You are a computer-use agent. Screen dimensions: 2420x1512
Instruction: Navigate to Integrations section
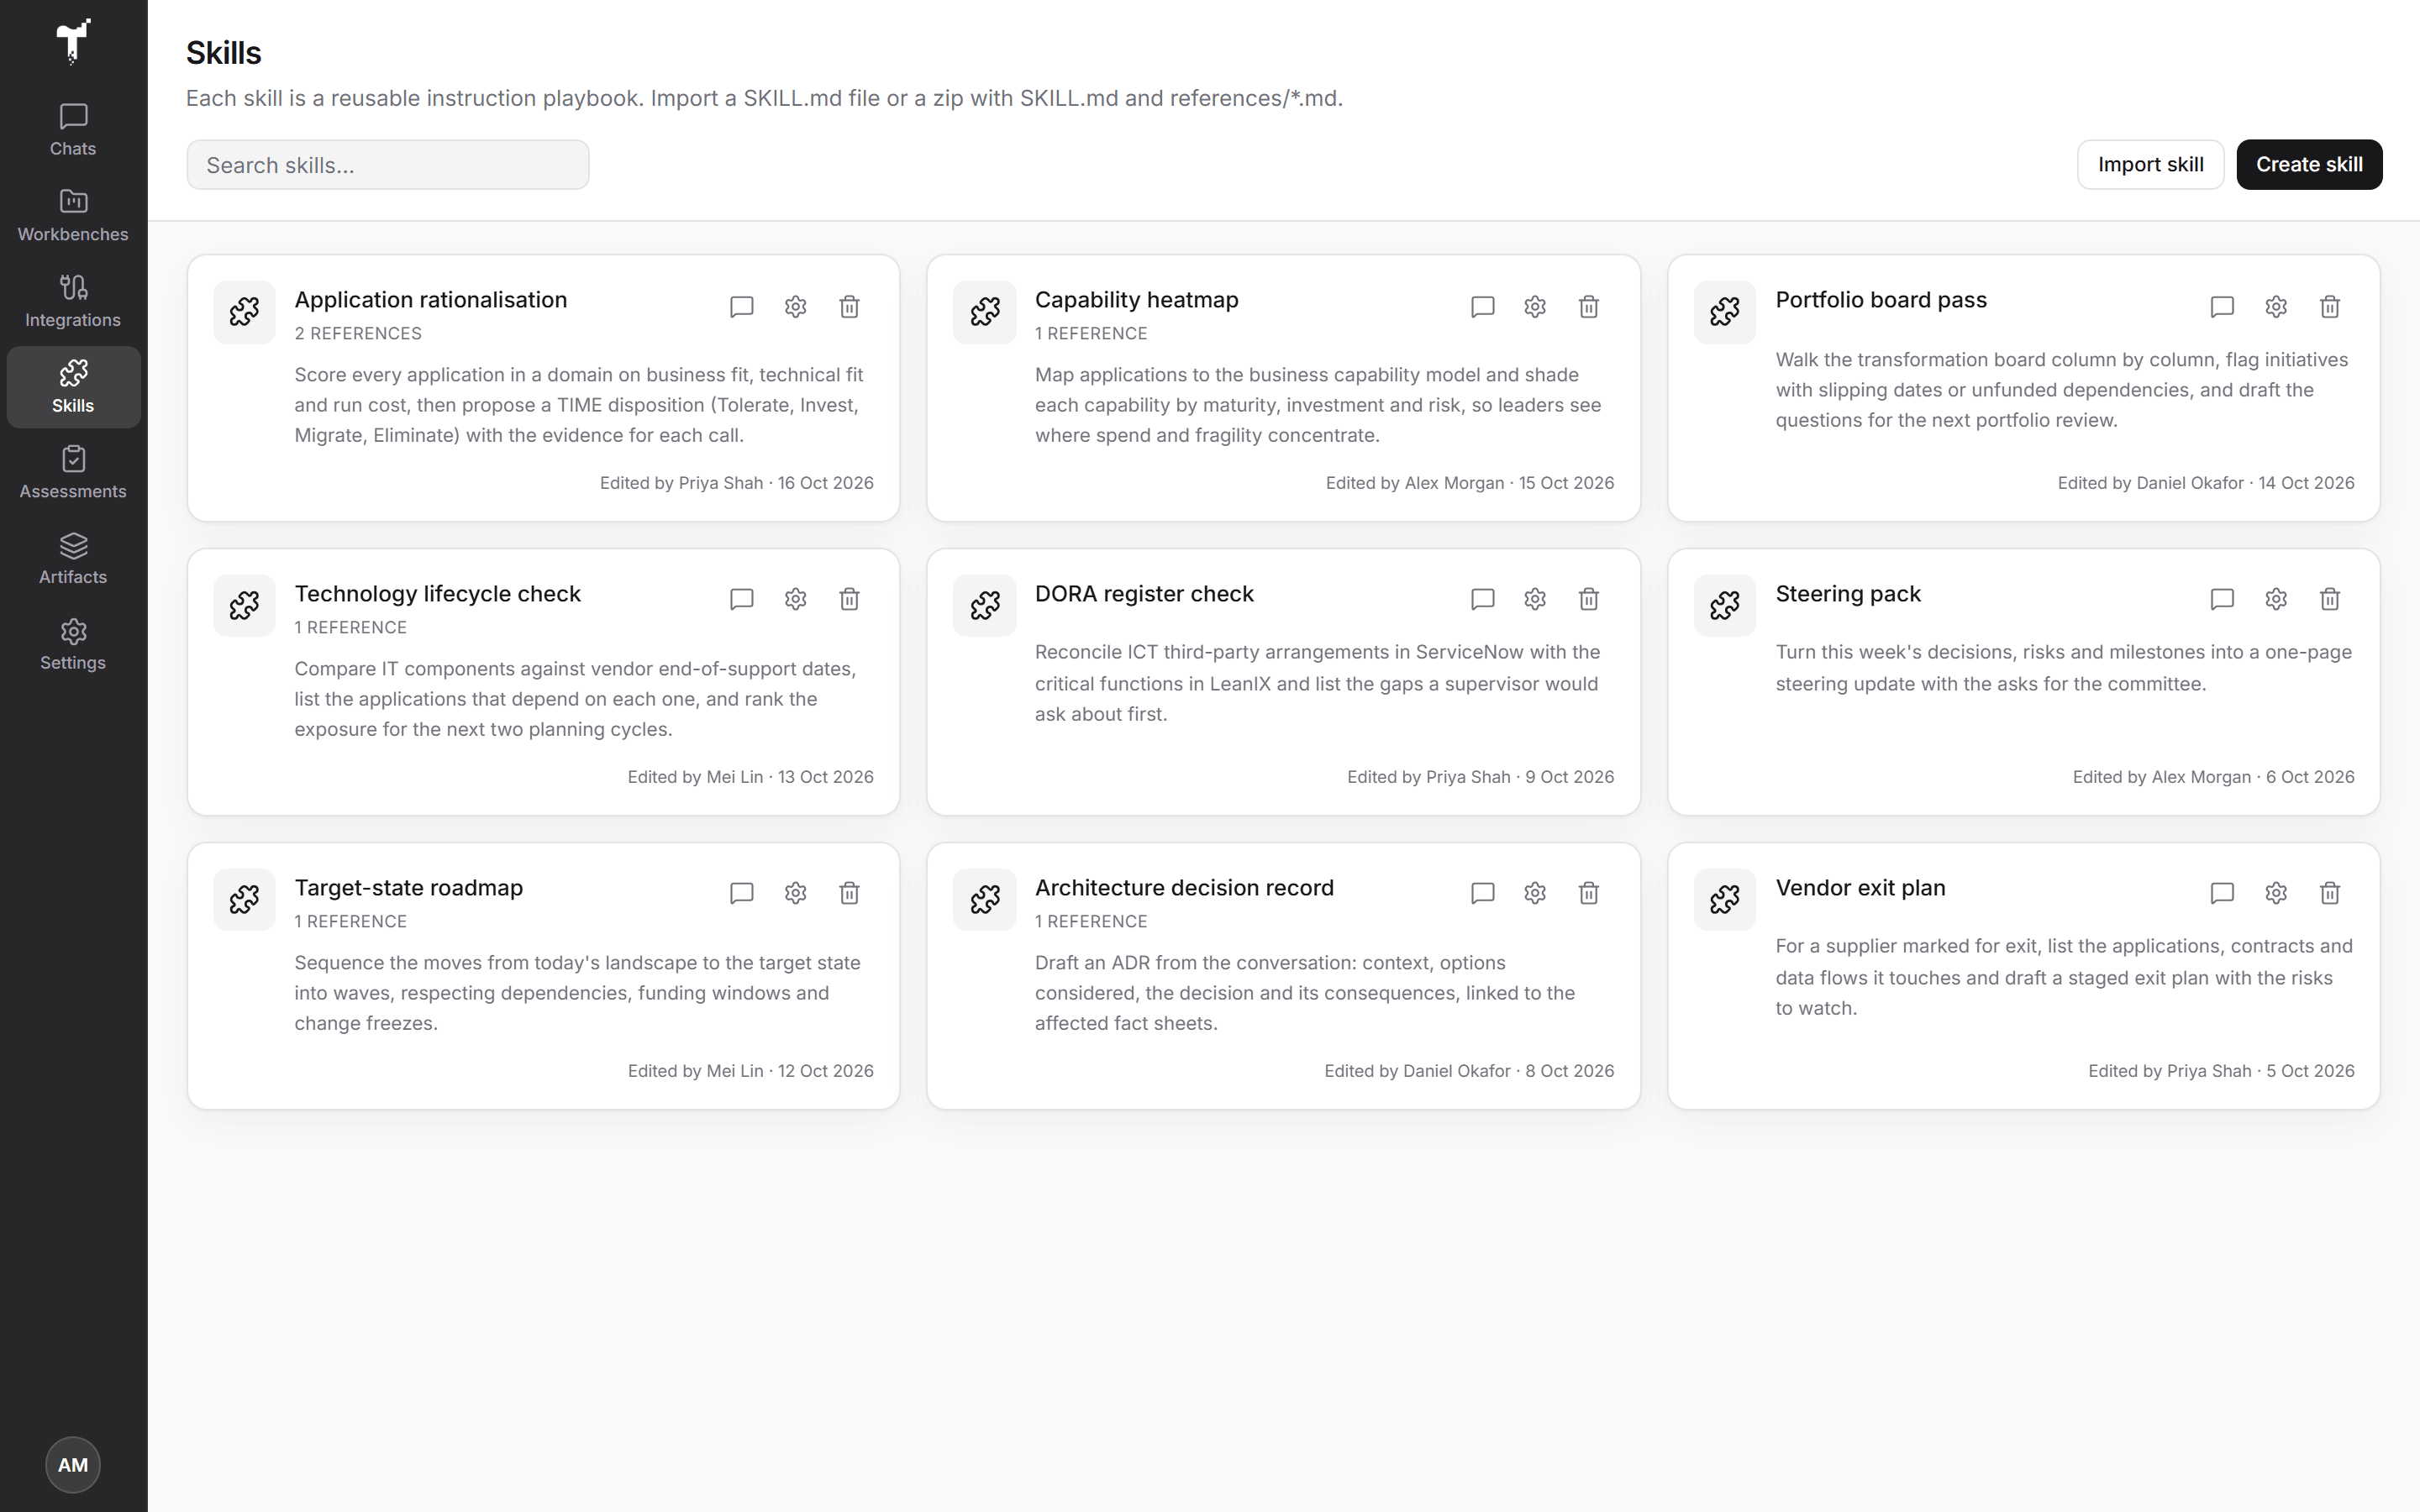click(73, 302)
